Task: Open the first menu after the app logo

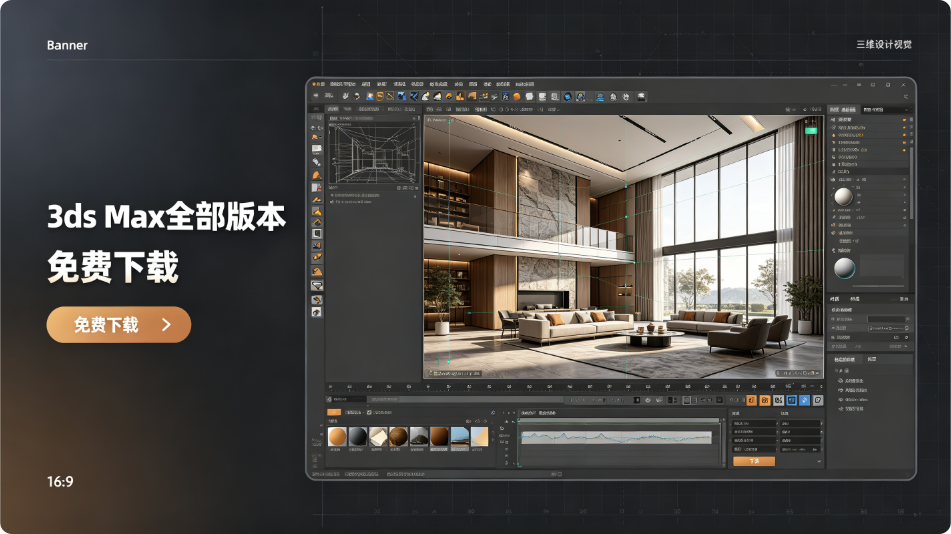Action: [343, 84]
